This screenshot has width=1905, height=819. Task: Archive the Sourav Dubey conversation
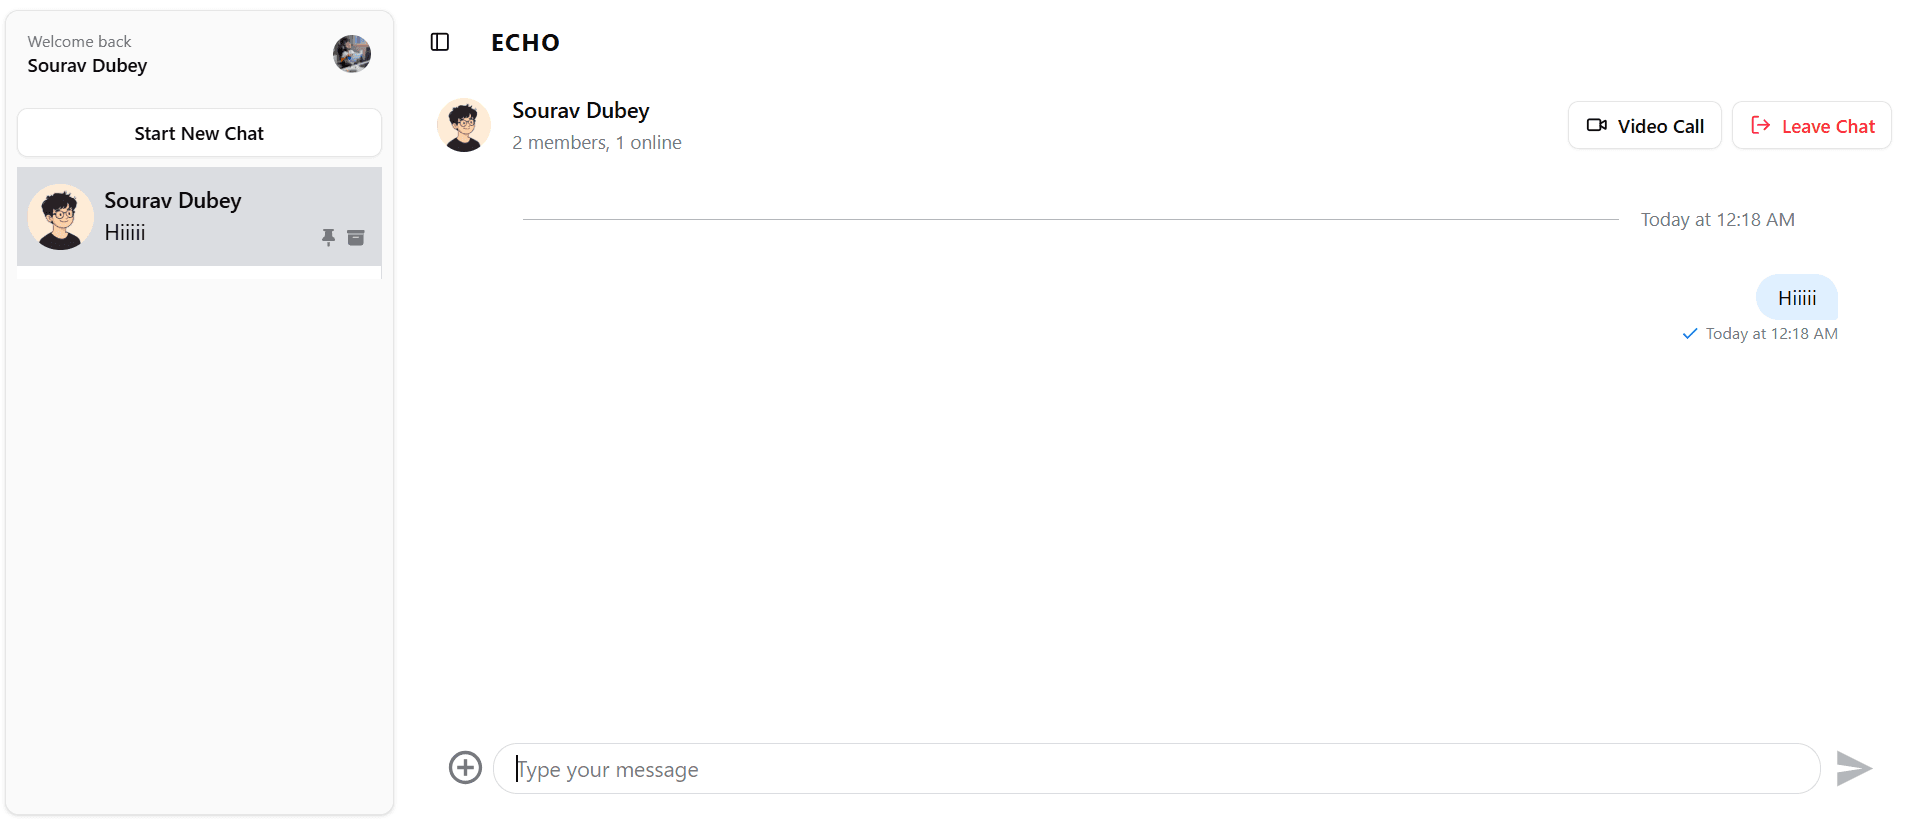356,237
